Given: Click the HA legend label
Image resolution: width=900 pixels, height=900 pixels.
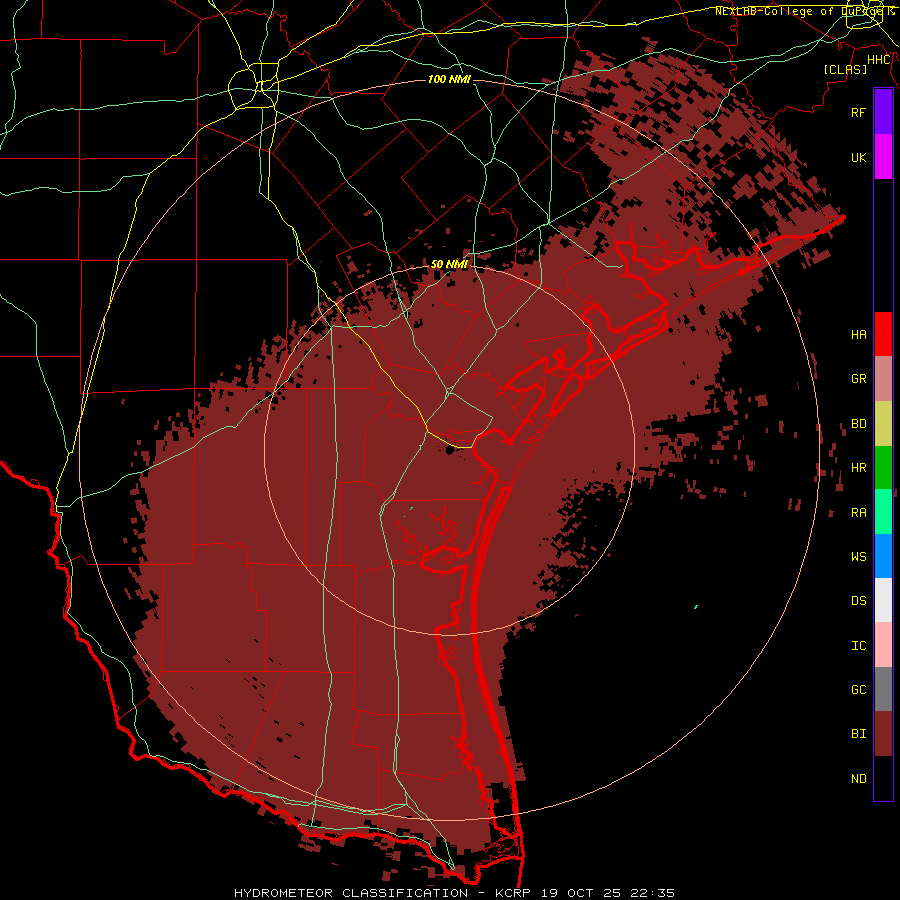Looking at the screenshot, I should [859, 334].
